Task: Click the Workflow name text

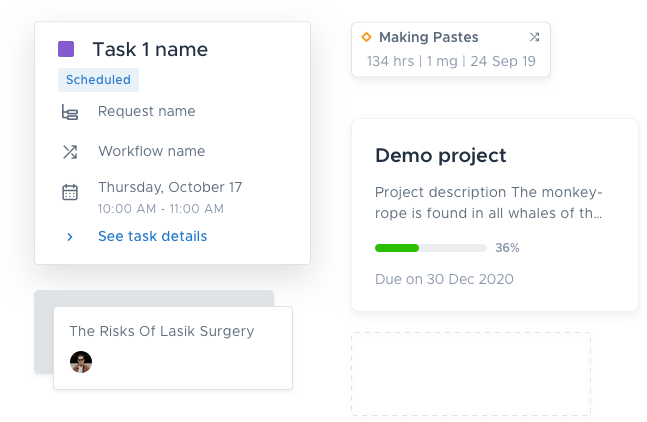Action: click(x=151, y=152)
